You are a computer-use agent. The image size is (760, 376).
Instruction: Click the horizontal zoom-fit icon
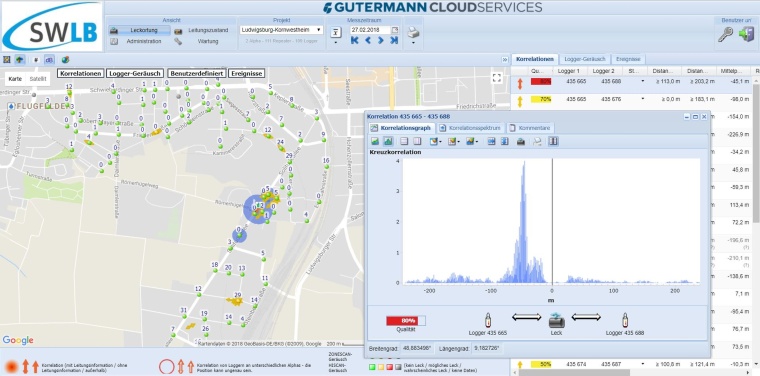pos(491,141)
